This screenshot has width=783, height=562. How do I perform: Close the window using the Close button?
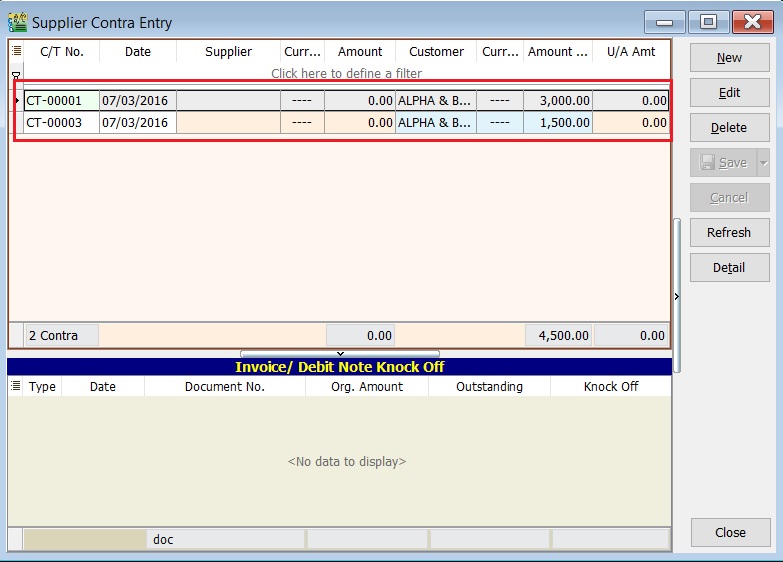coord(730,533)
